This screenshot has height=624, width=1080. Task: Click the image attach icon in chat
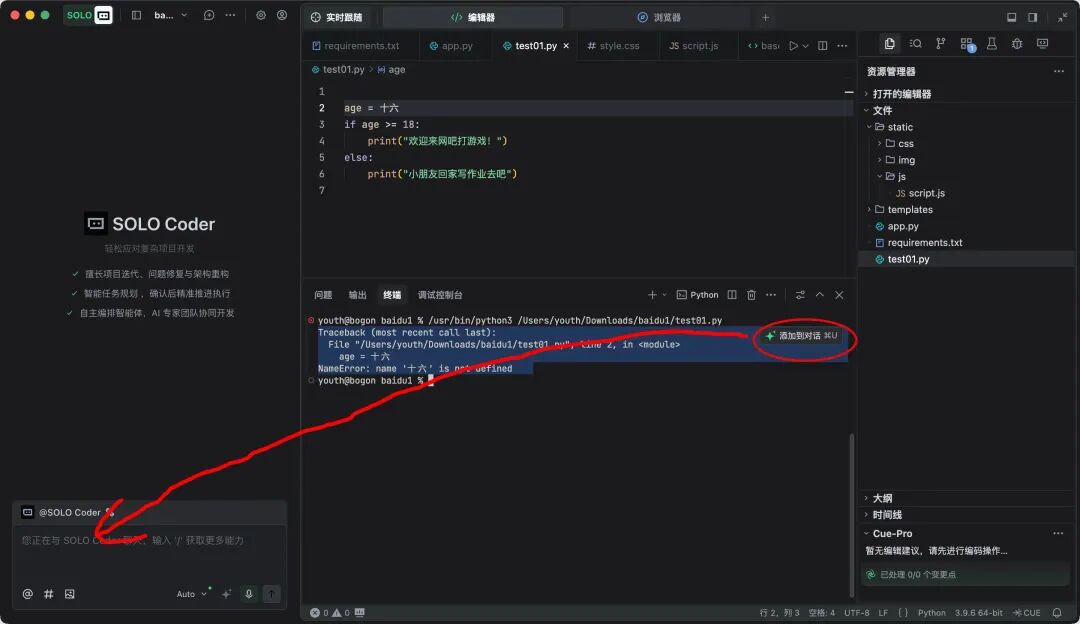coord(70,594)
